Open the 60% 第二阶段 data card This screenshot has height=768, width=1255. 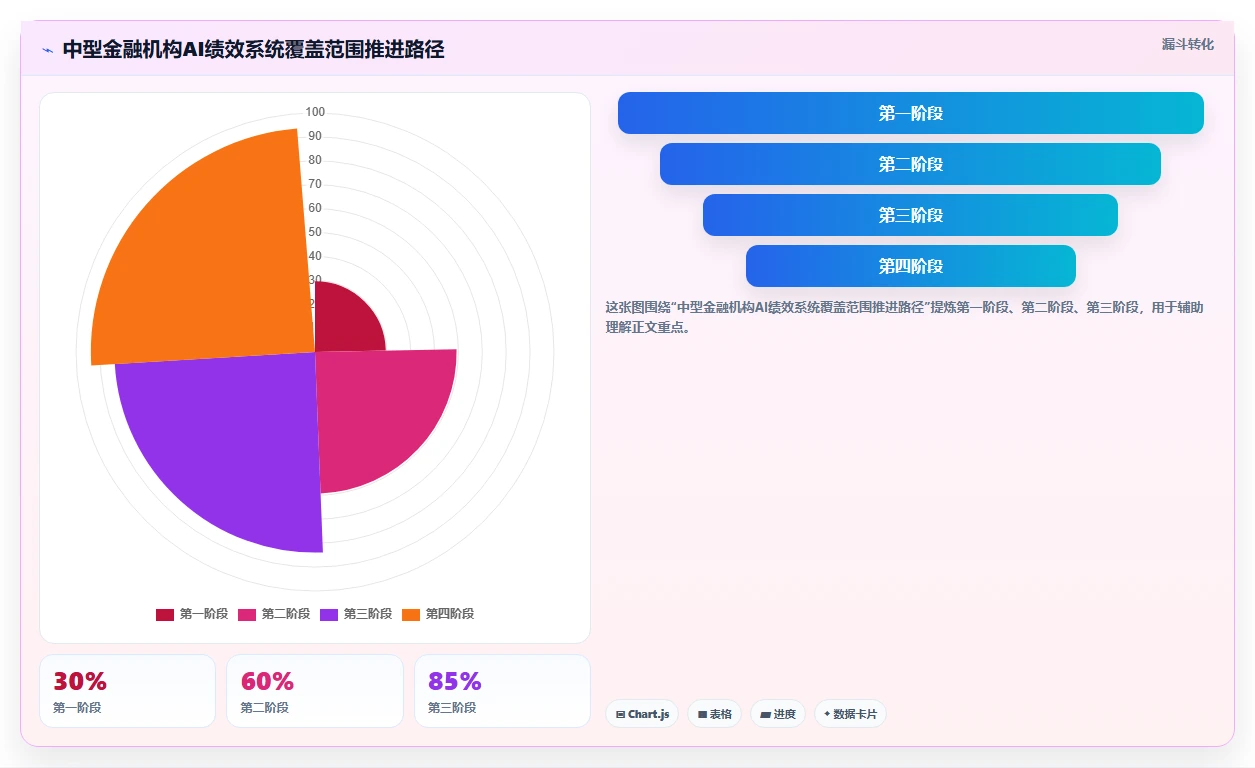point(315,691)
